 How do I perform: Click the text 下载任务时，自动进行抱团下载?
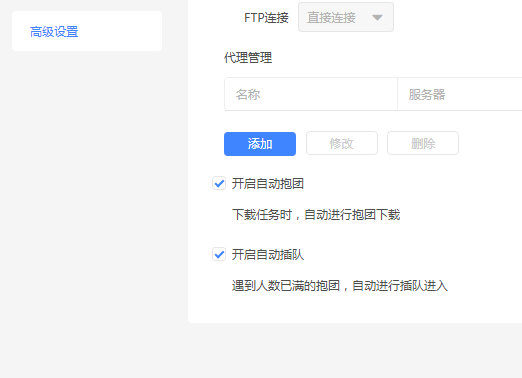click(316, 215)
